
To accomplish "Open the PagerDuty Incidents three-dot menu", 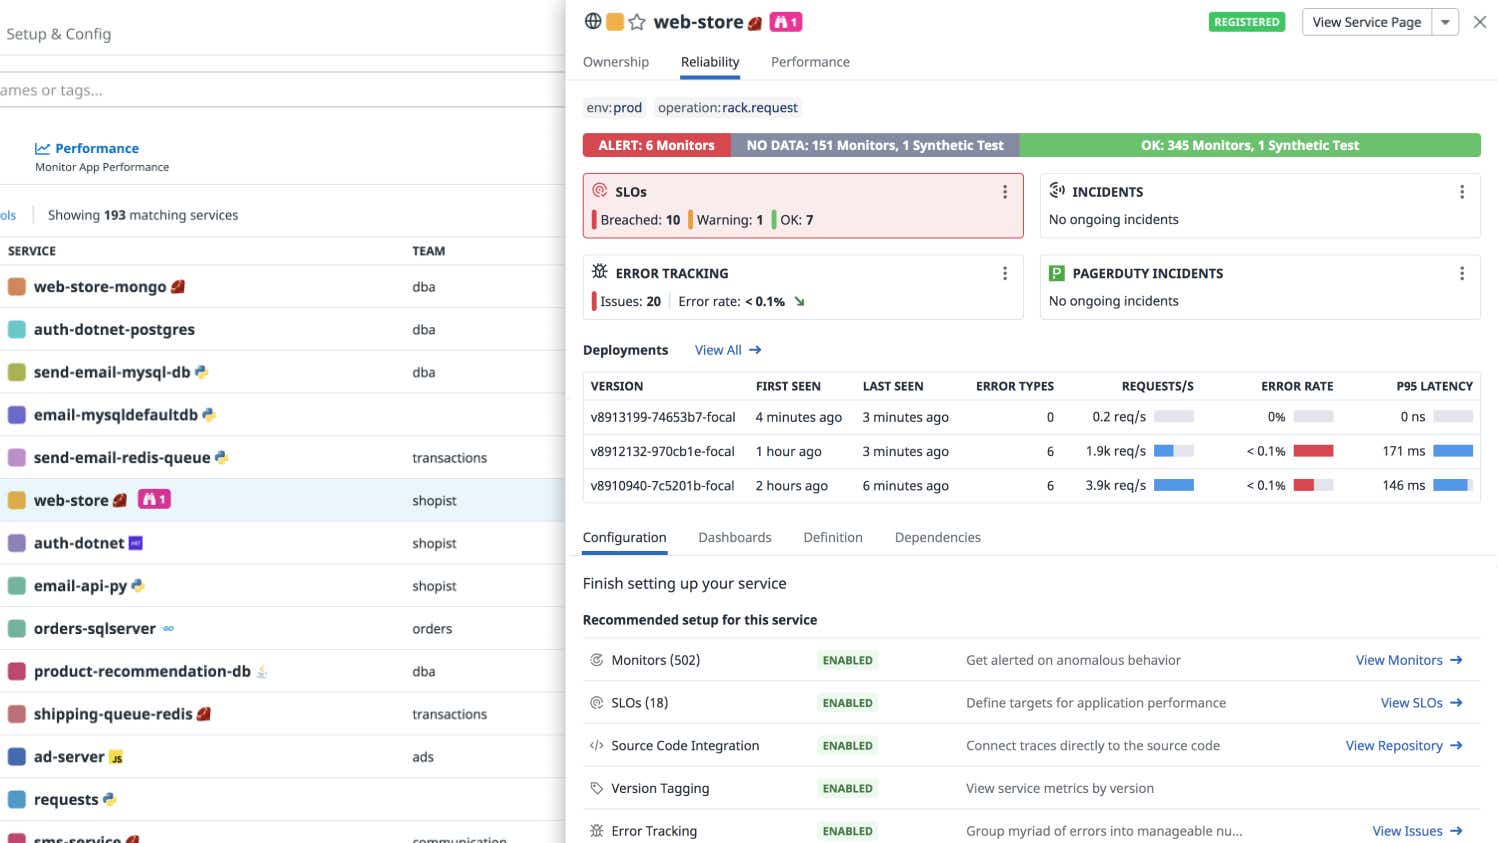I will [1462, 273].
